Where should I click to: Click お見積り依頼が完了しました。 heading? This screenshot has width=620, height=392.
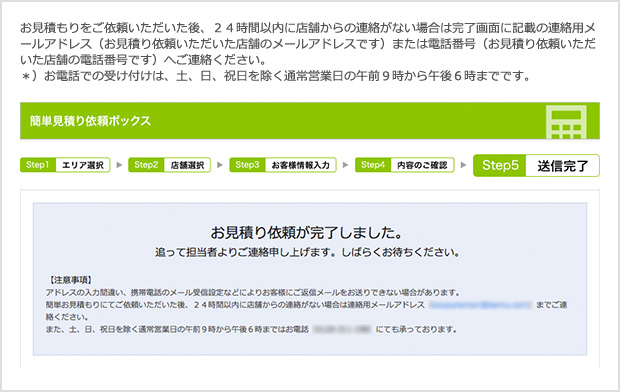(x=306, y=233)
